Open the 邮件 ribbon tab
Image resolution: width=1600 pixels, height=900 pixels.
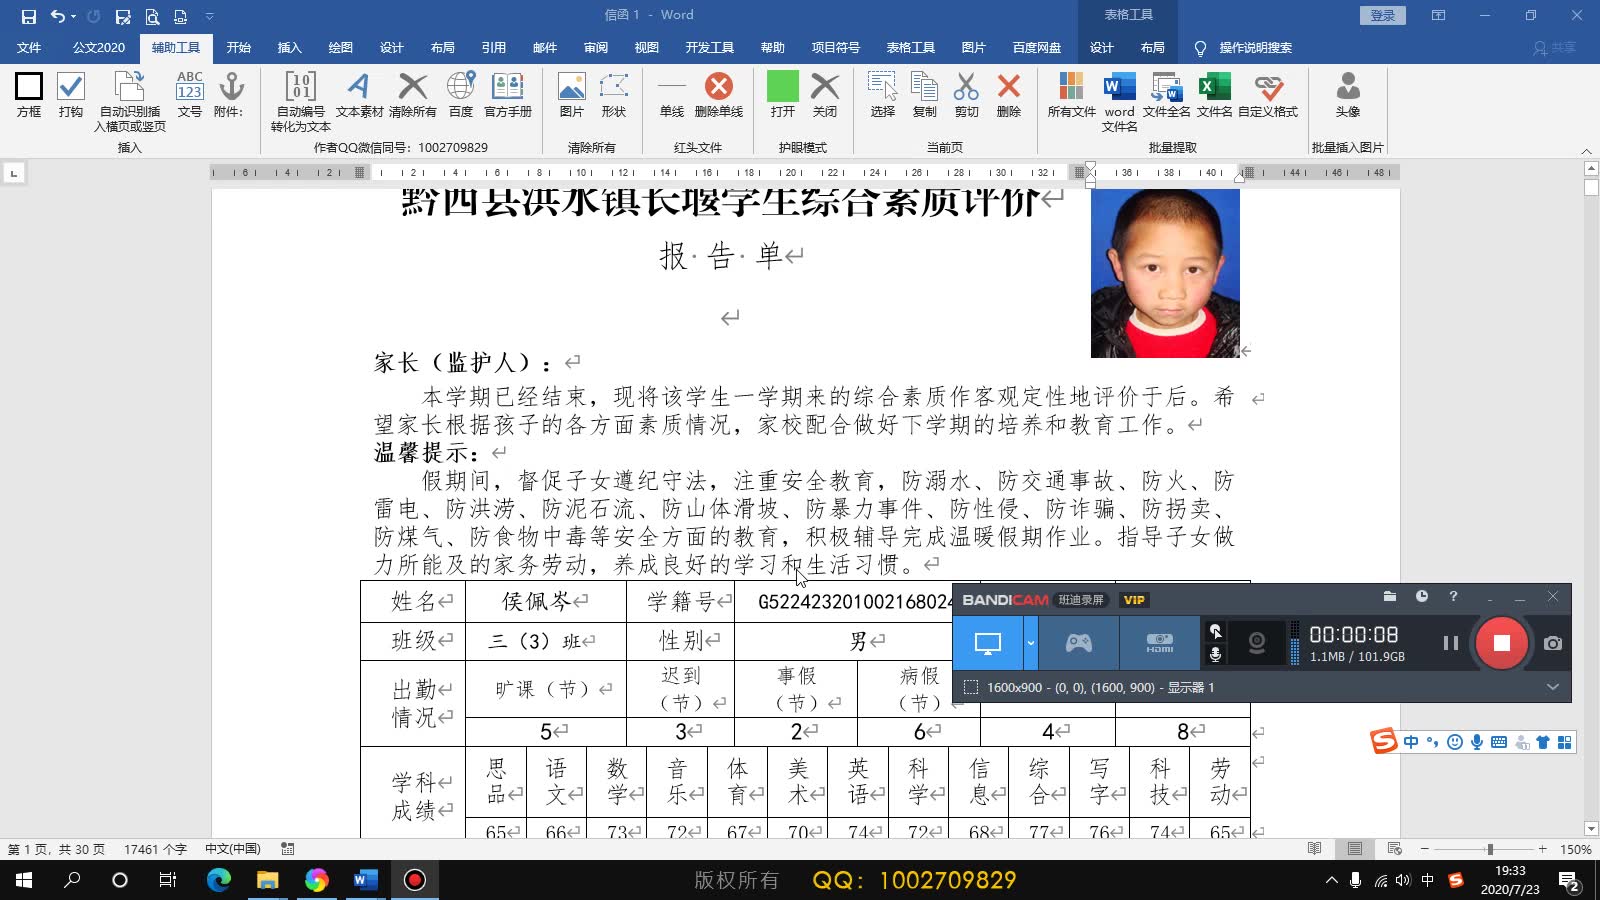[544, 47]
